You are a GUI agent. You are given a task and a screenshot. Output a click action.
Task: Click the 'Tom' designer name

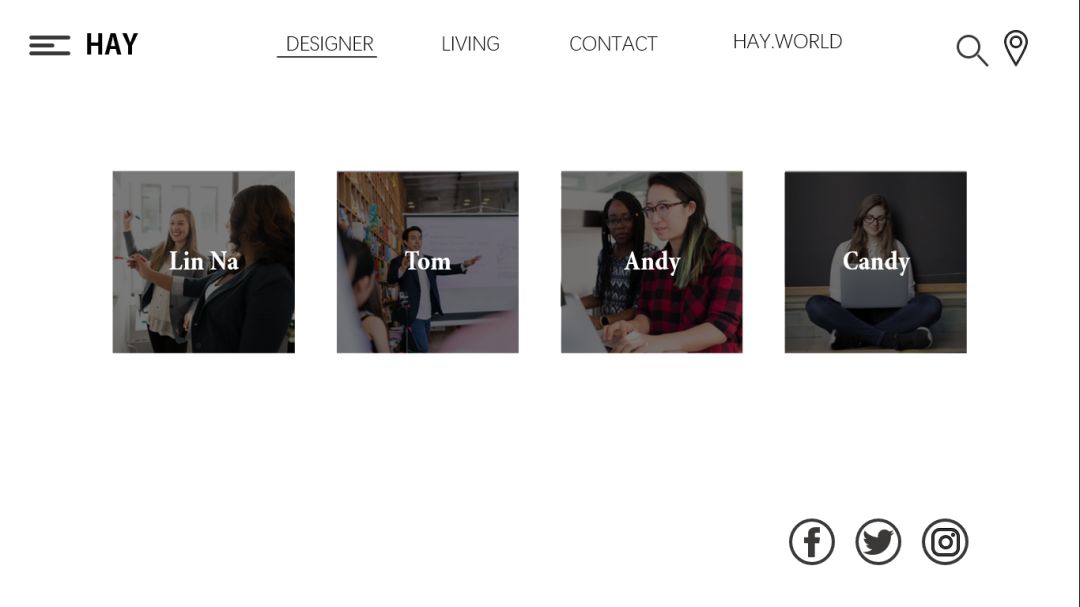[x=428, y=261]
